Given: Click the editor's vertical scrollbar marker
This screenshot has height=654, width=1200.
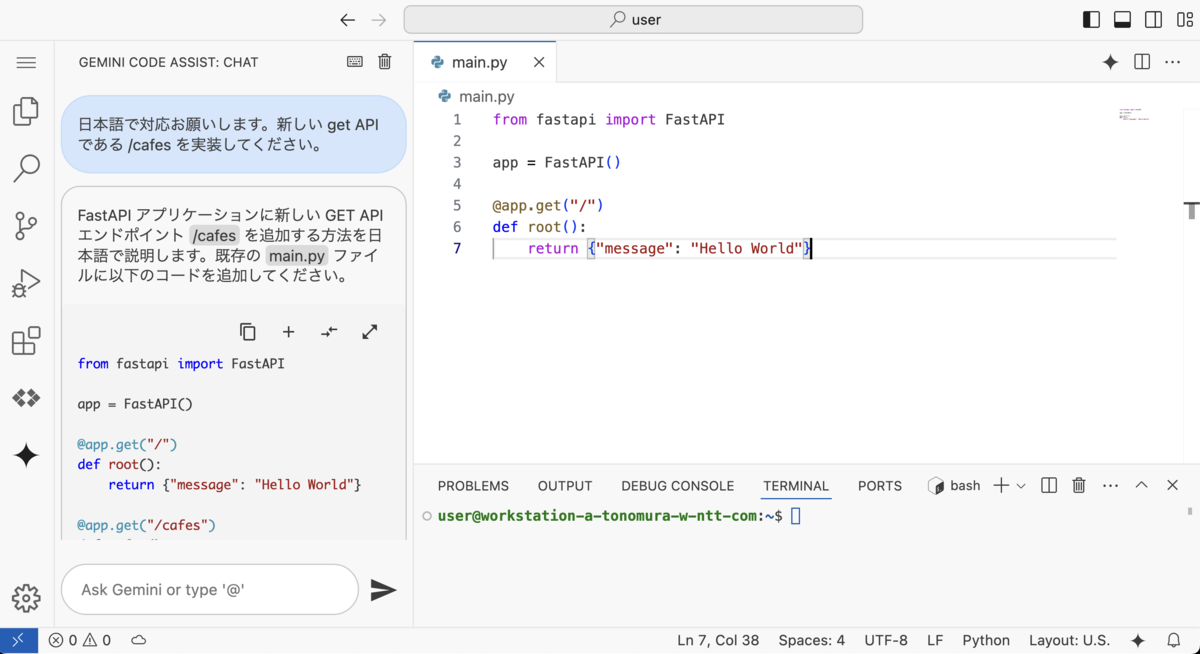Looking at the screenshot, I should [1191, 211].
